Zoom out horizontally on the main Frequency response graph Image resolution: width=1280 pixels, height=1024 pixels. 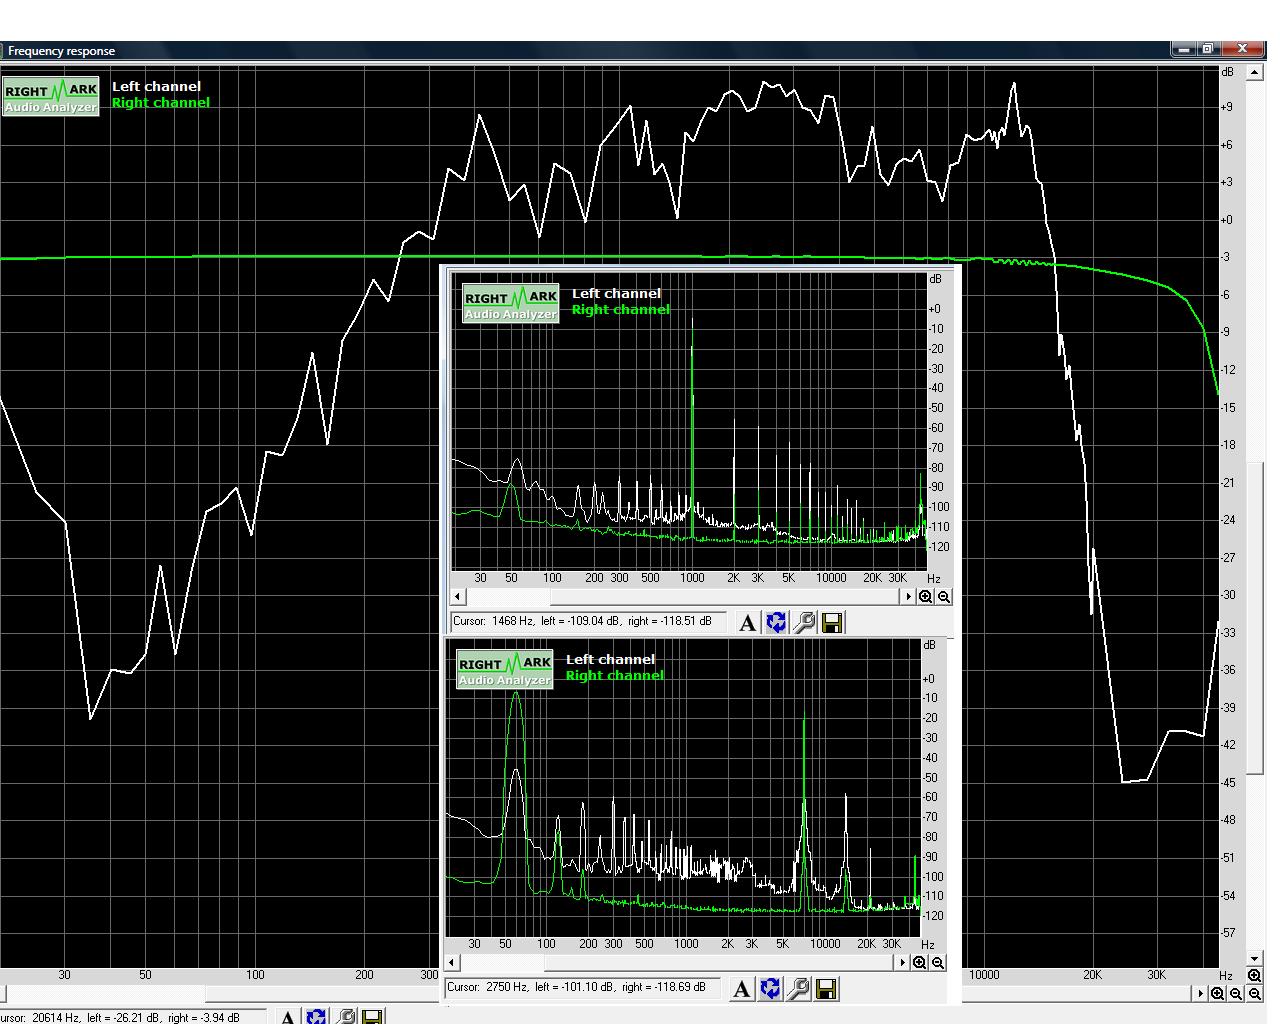coord(1236,994)
